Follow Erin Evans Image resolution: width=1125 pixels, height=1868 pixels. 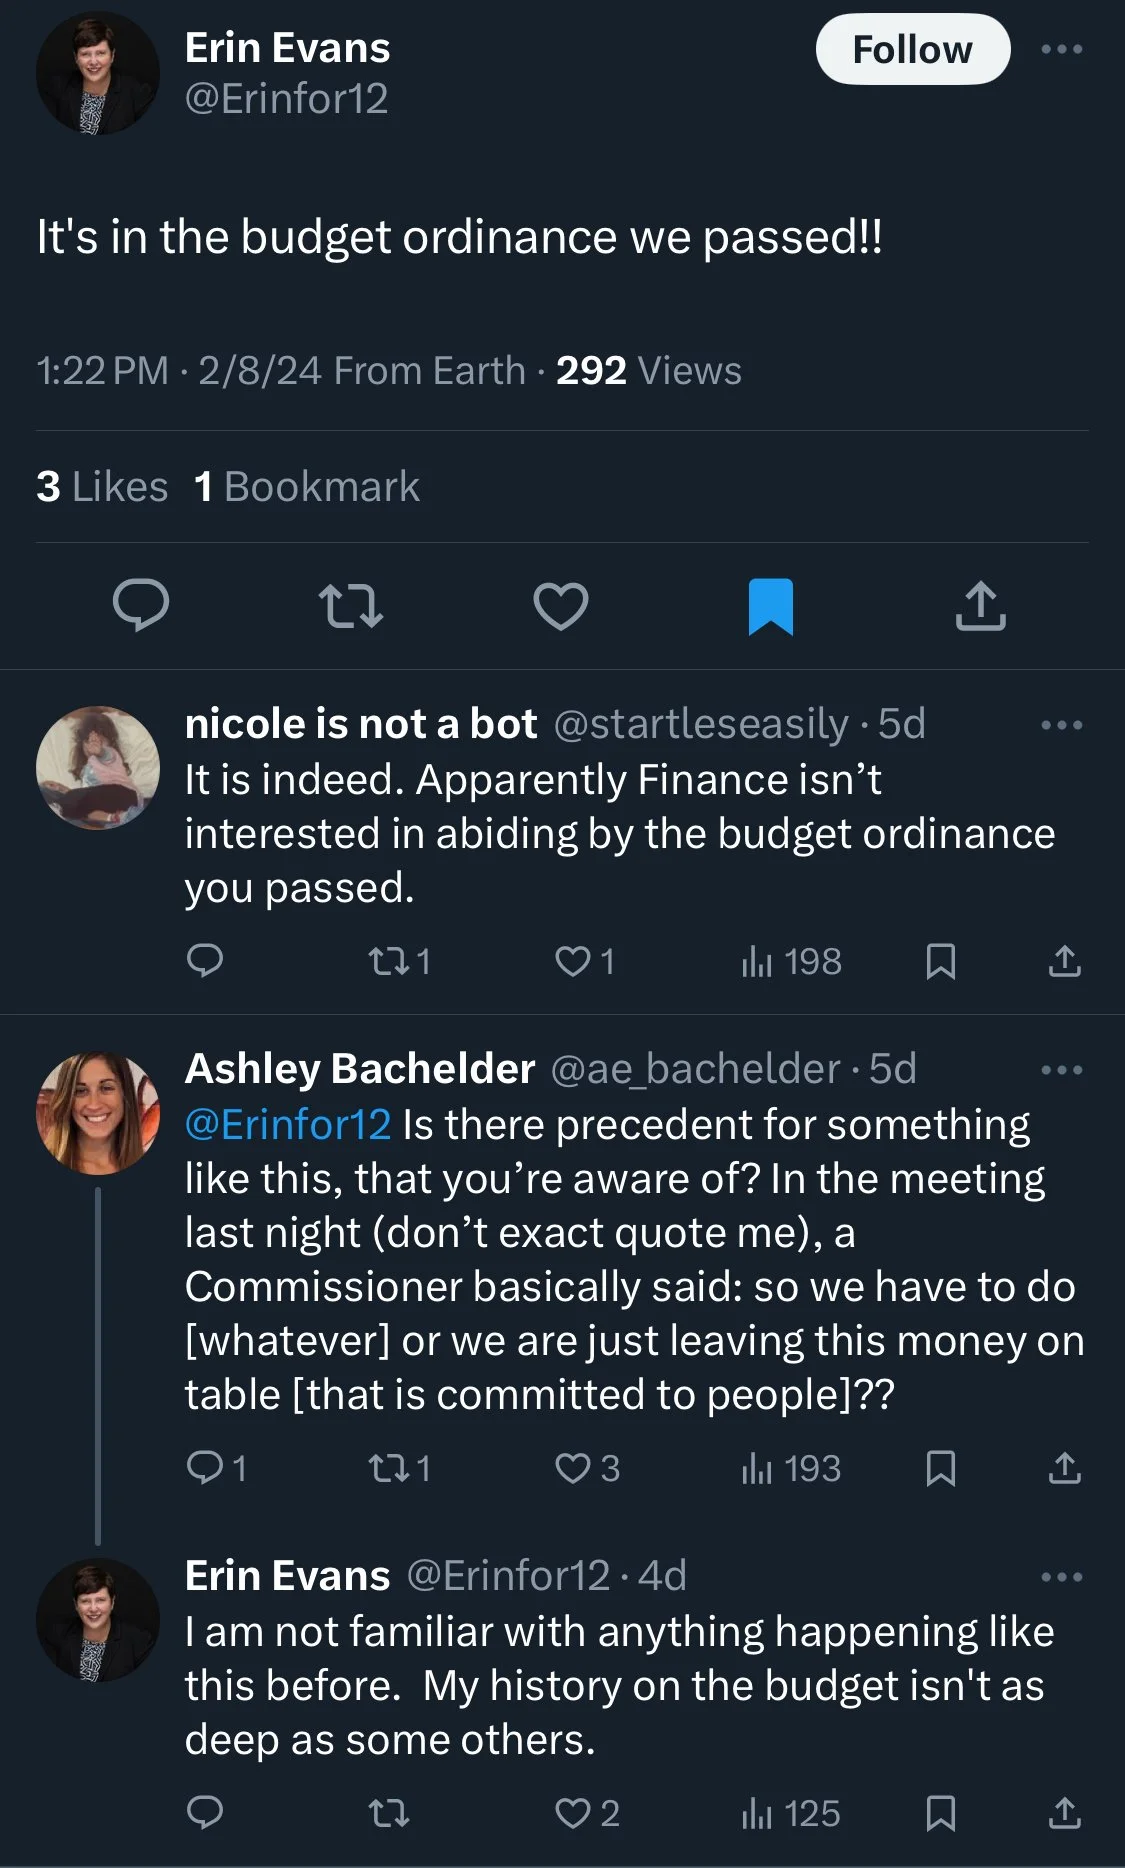tap(912, 49)
